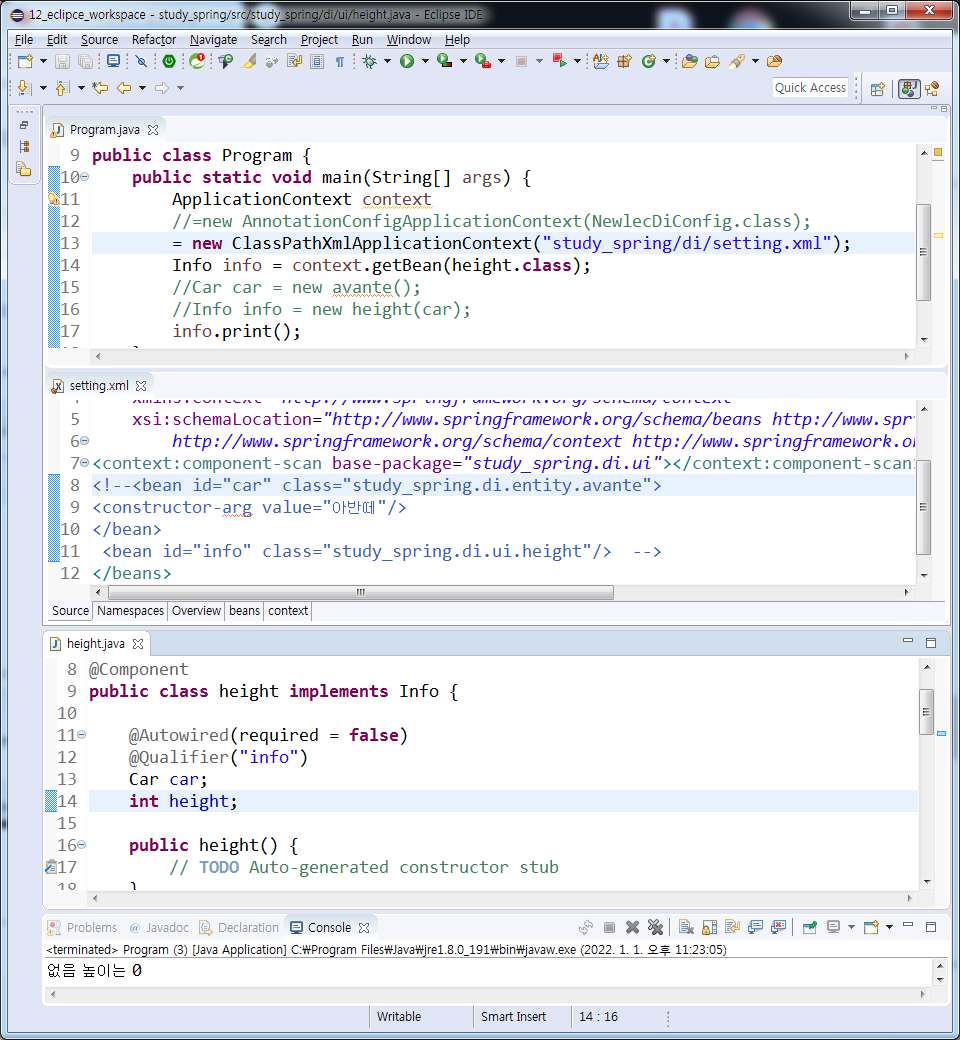Close the setting.xml editor tab
Viewport: 960px width, 1040px height.
[x=141, y=386]
